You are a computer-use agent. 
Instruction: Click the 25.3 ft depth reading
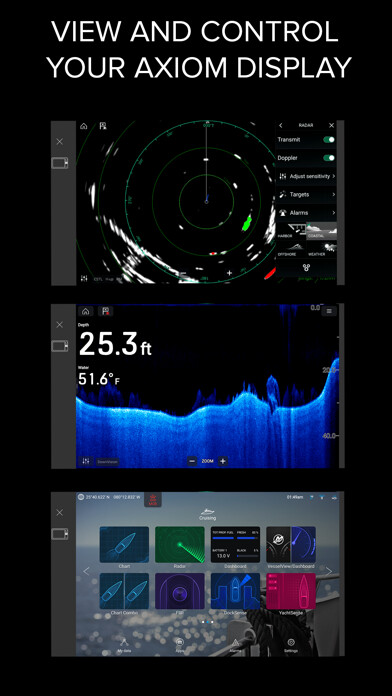pyautogui.click(x=115, y=344)
